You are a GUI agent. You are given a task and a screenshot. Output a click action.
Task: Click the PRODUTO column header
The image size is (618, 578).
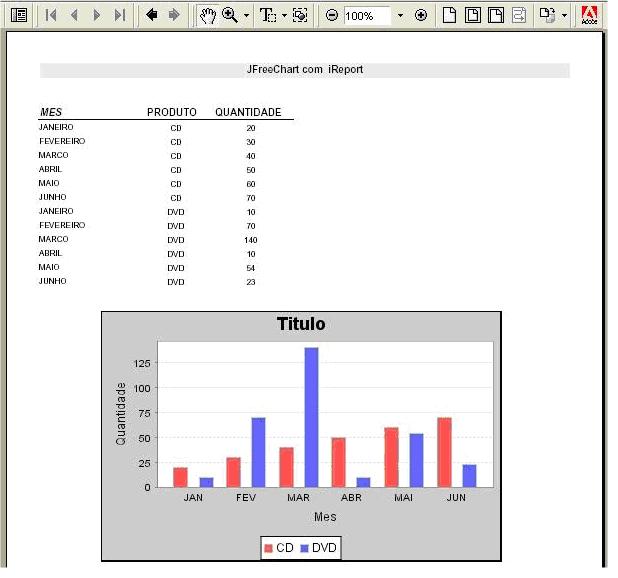[x=172, y=112]
